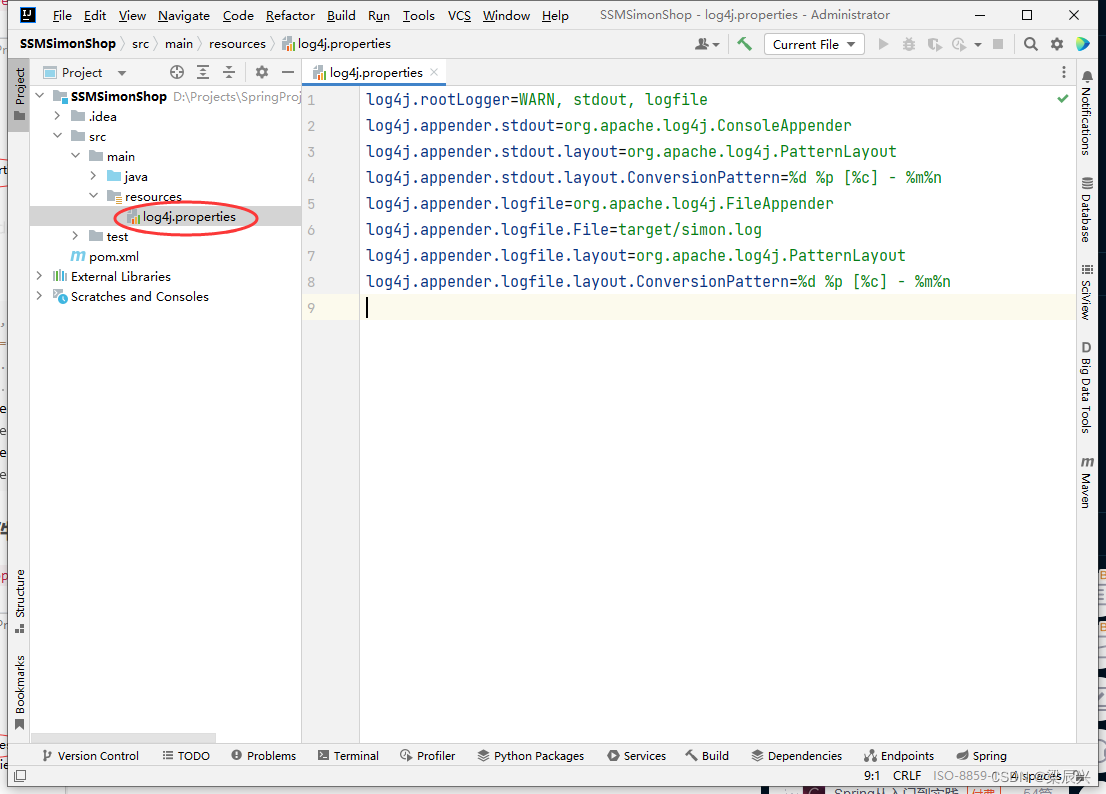This screenshot has width=1106, height=794.
Task: Expand the .idea folder
Action: (58, 116)
